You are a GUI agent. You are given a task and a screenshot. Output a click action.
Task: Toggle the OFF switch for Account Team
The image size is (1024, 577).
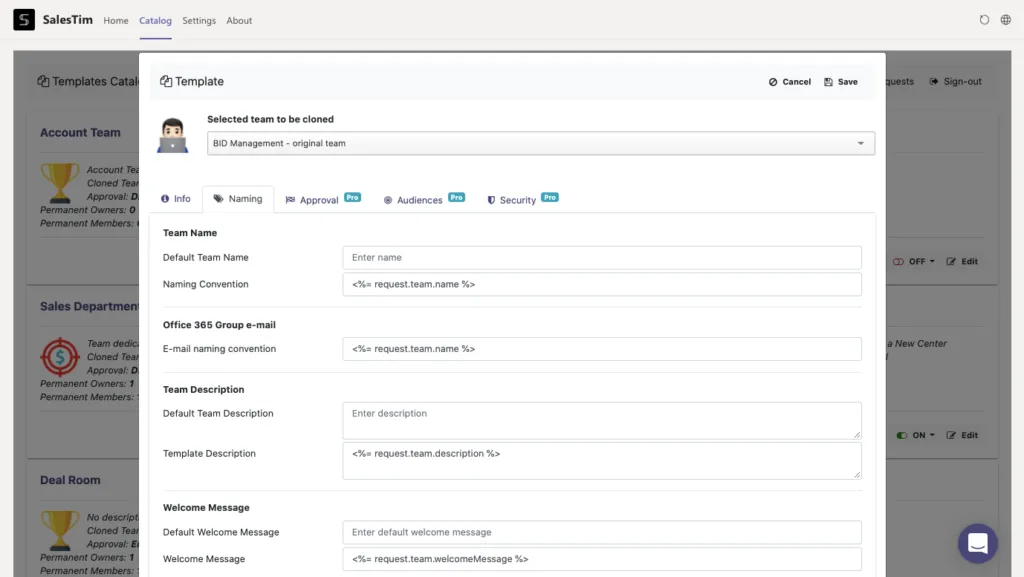coord(899,262)
